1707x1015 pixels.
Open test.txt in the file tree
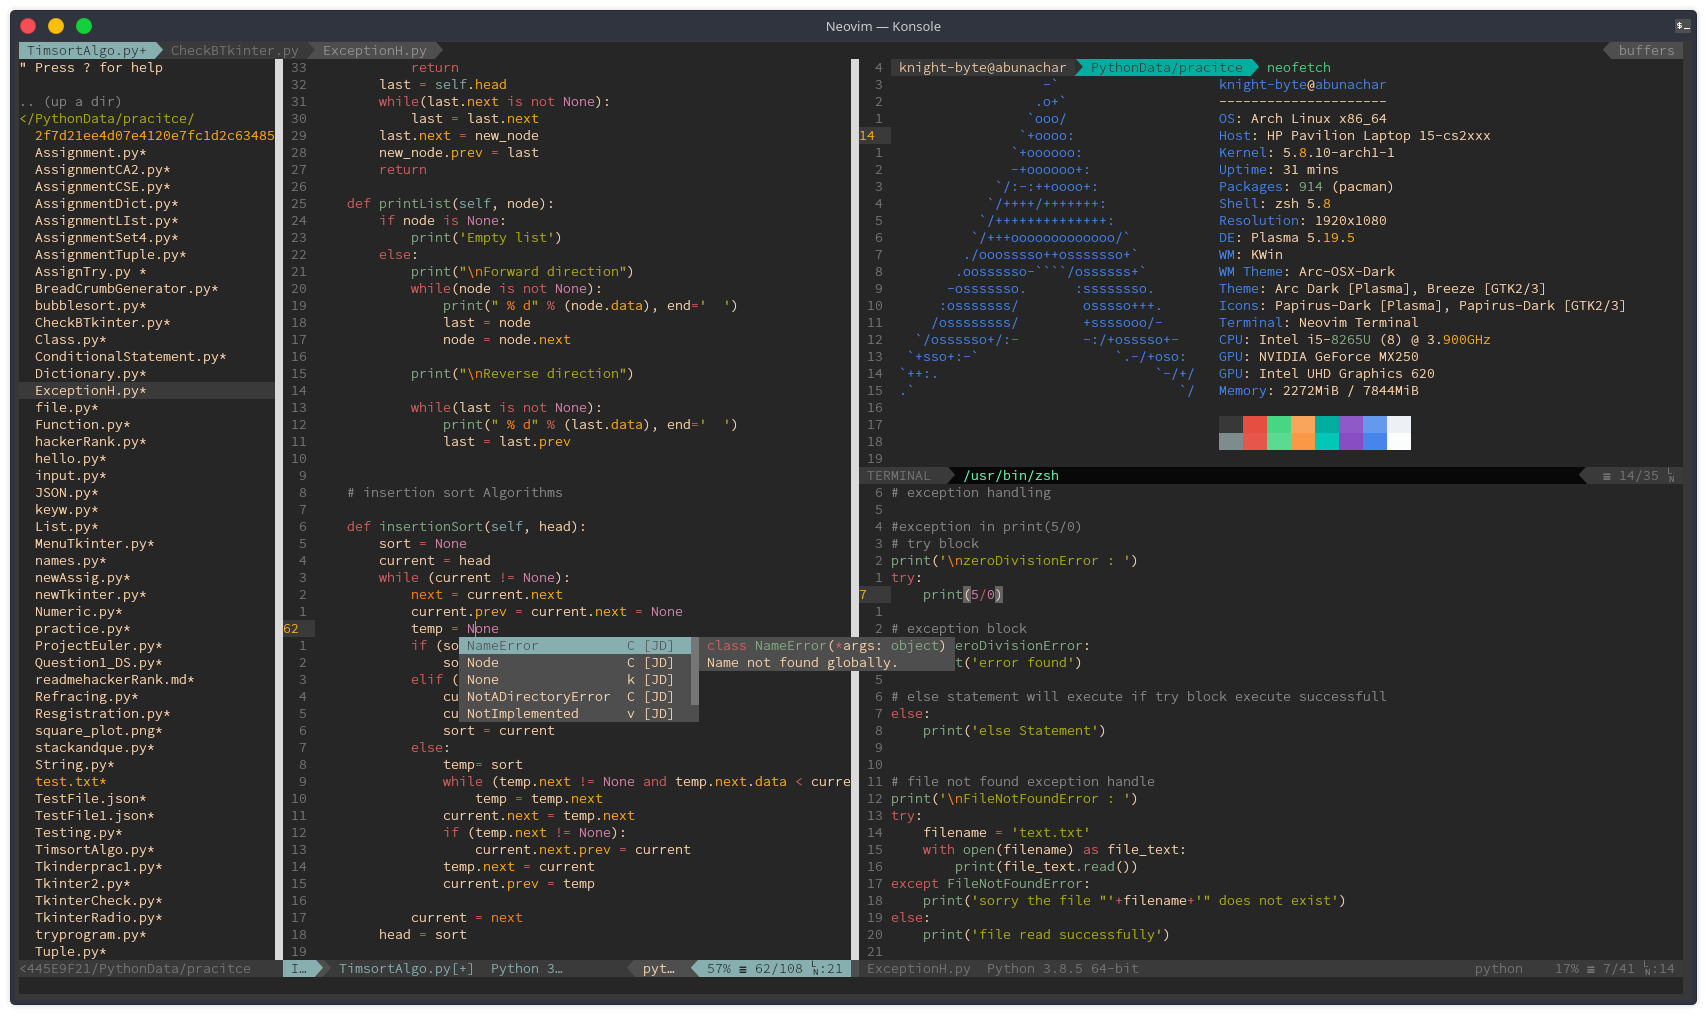tap(70, 781)
